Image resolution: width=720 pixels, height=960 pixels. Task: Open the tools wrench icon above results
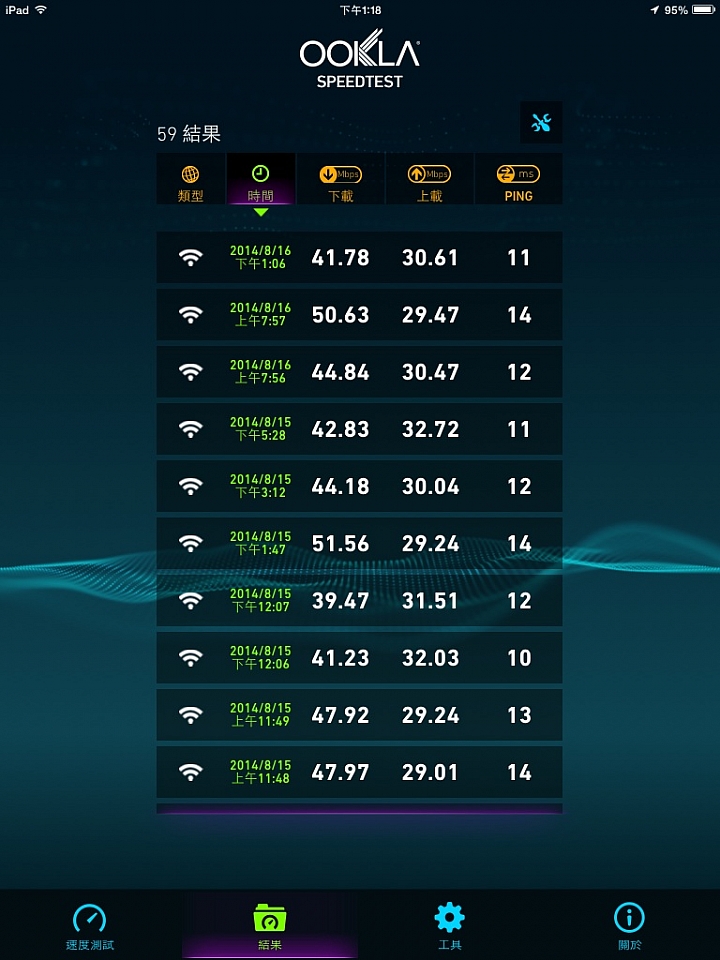coord(541,122)
